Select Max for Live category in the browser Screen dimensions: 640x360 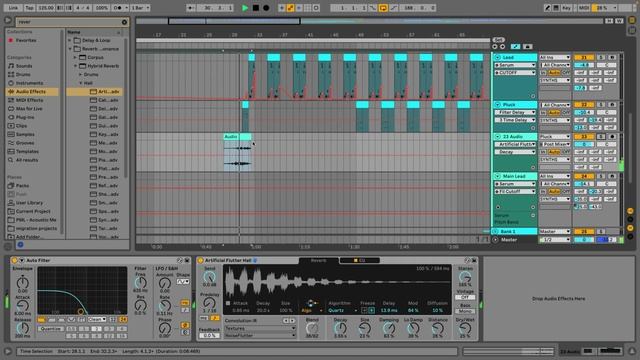coord(29,109)
